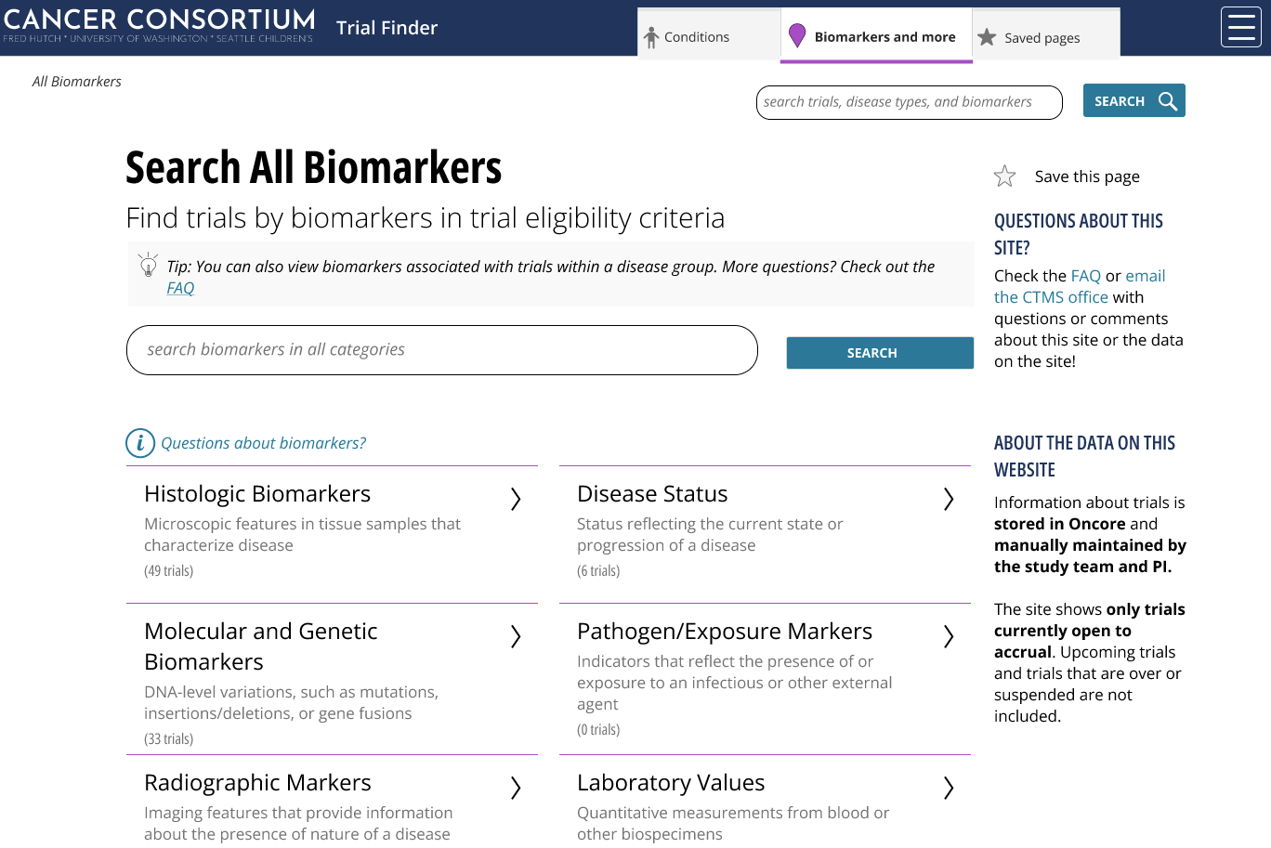Click the lightbulb tip icon

(x=148, y=265)
